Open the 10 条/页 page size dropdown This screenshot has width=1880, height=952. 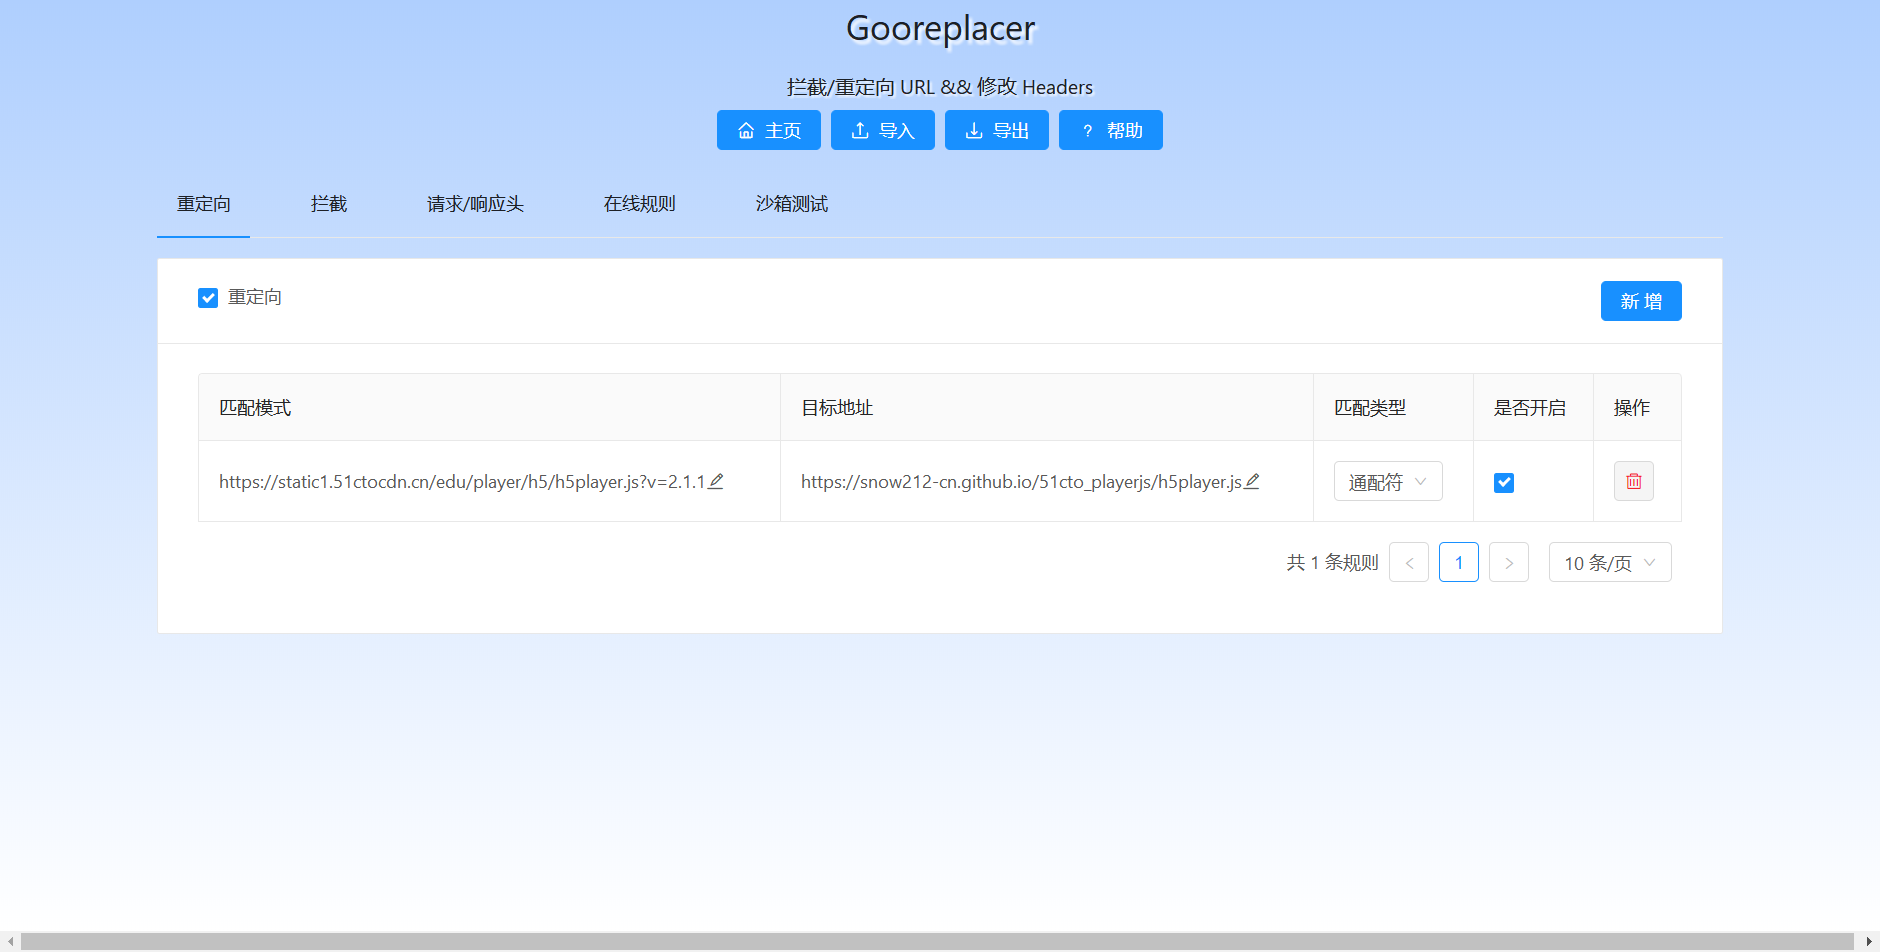[1610, 562]
